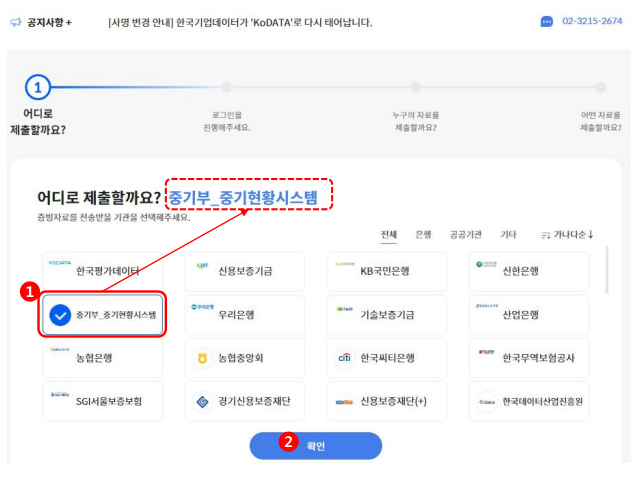The width and height of the screenshot is (638, 487).
Task: Open the blue chat bubble icon
Action: pyautogui.click(x=546, y=22)
